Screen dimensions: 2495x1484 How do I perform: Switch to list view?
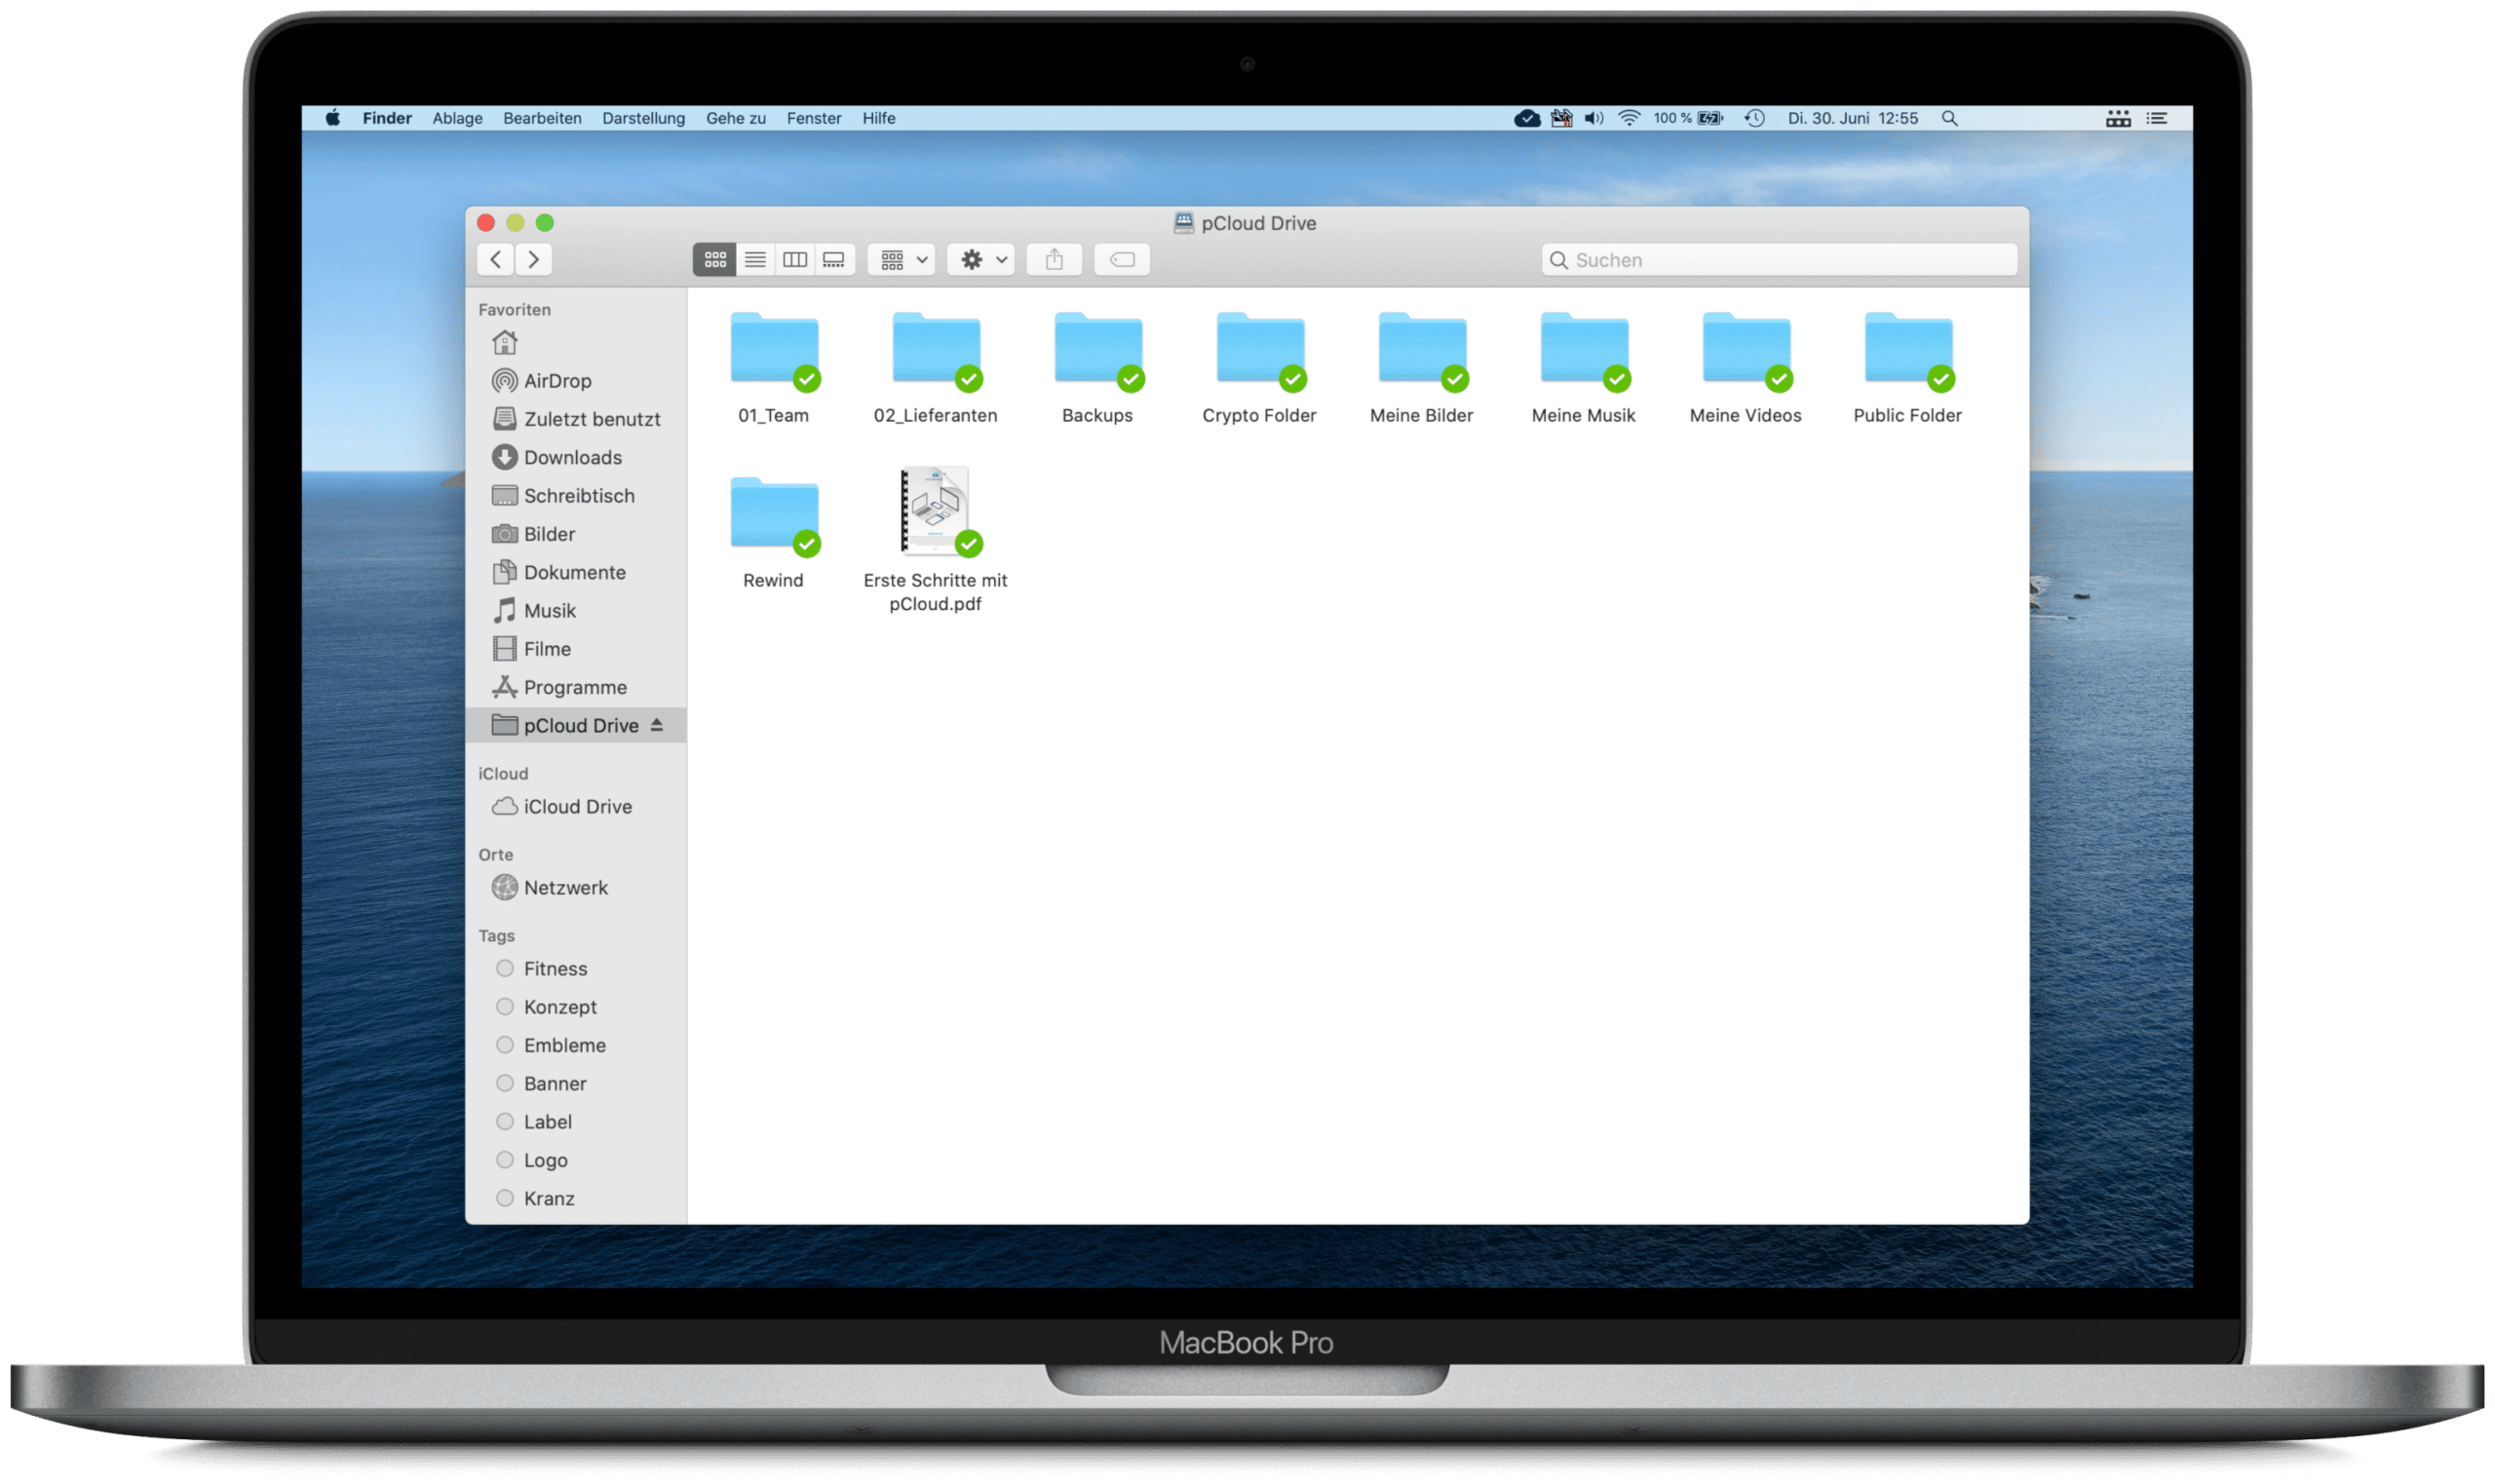pos(755,260)
